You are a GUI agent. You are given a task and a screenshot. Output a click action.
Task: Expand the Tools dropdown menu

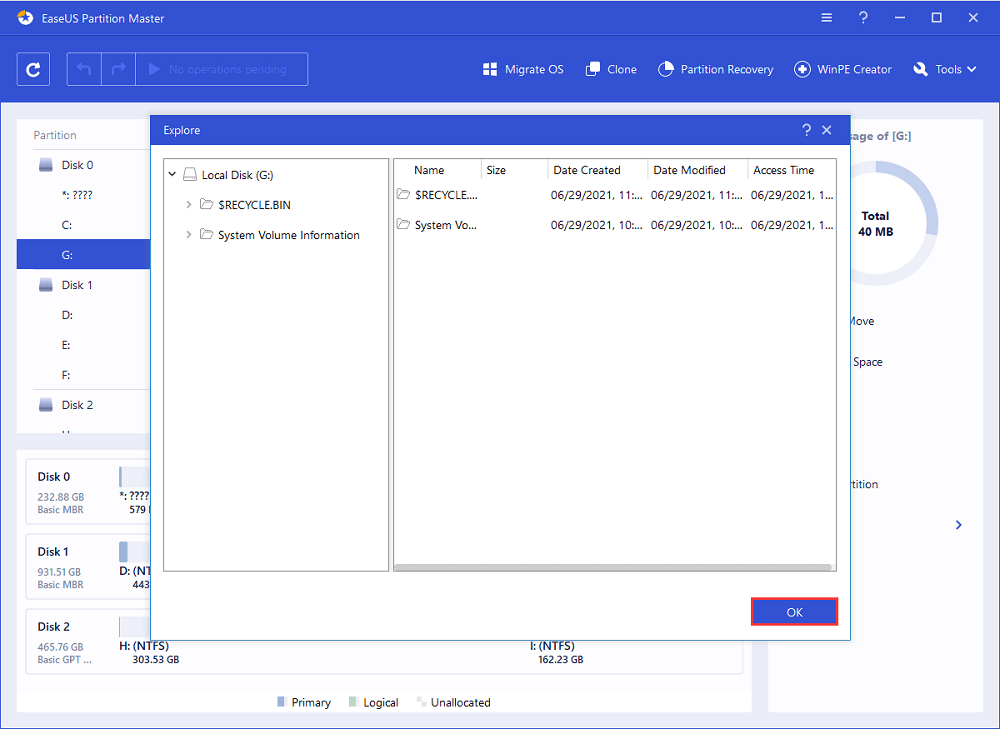945,70
